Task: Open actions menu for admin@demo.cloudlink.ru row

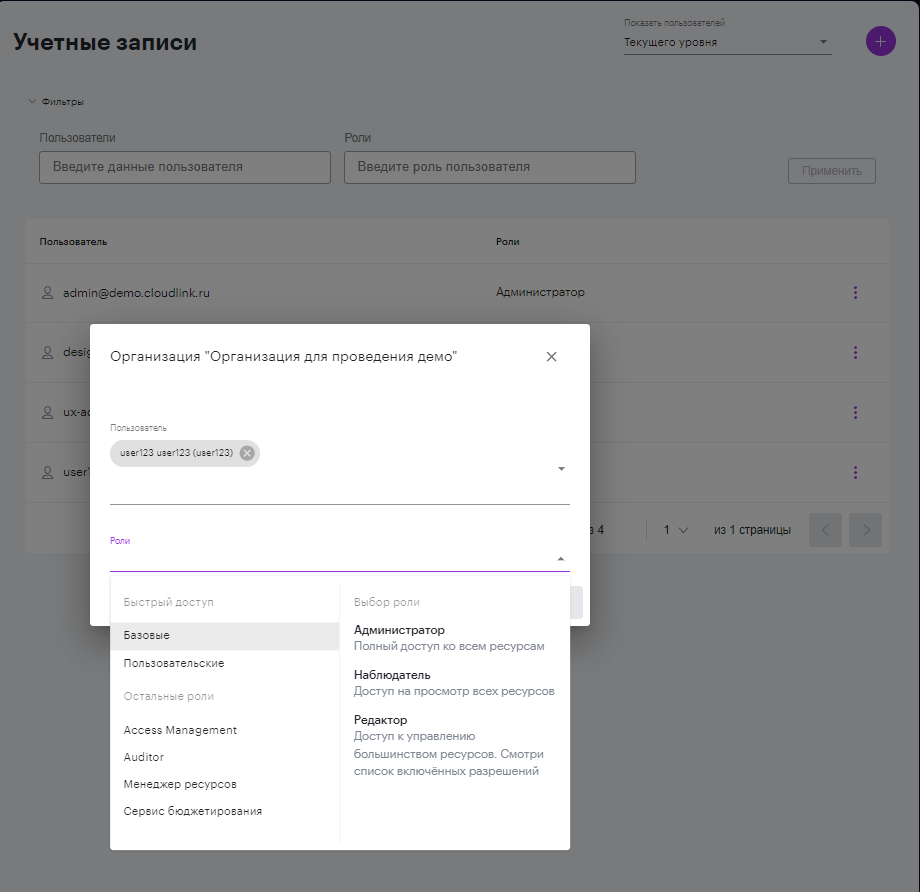Action: click(x=855, y=292)
